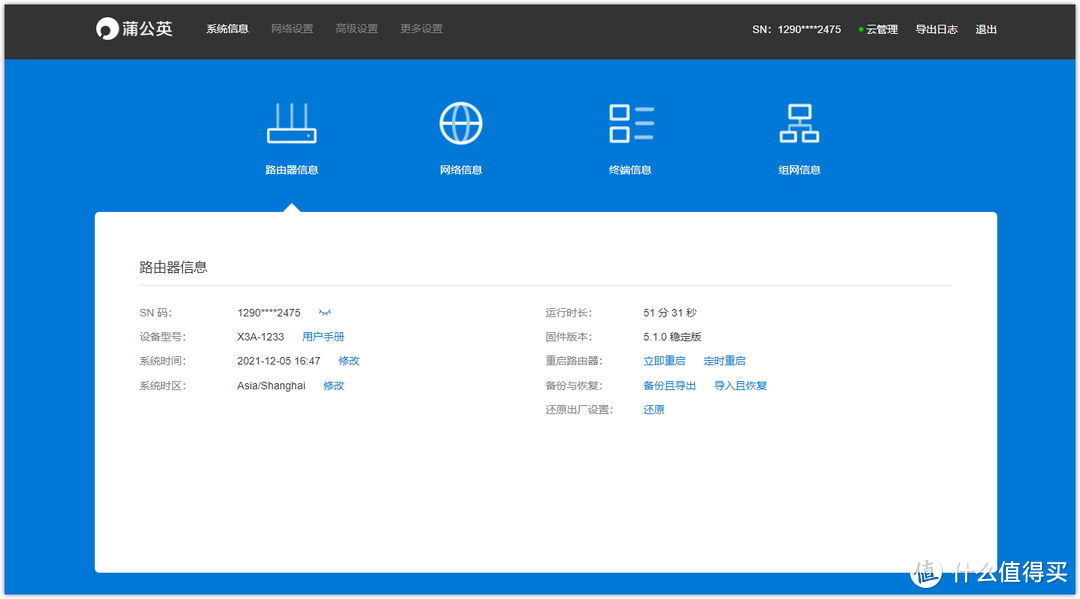The image size is (1080, 599).
Task: Open the 网络设置 menu
Action: pos(292,29)
